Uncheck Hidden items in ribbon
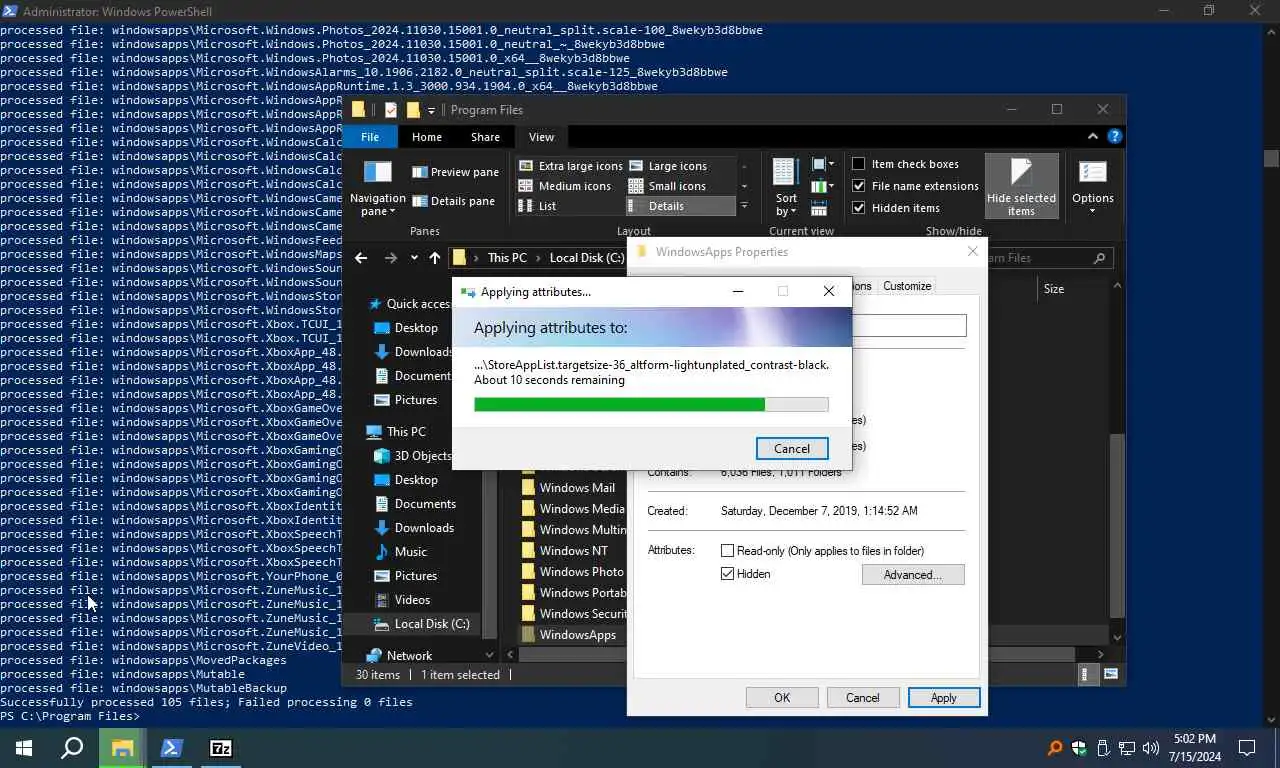Viewport: 1280px width, 768px height. pos(858,208)
